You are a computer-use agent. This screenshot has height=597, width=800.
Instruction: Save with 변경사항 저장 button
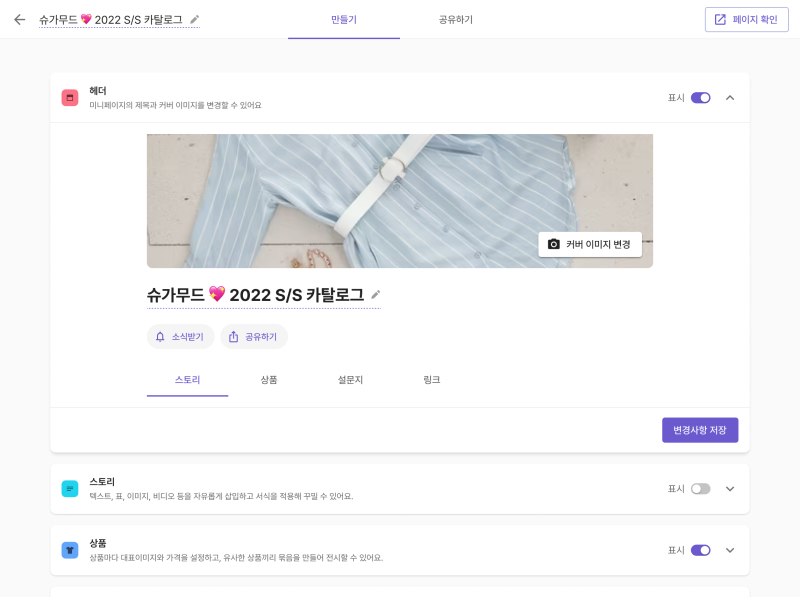click(700, 430)
